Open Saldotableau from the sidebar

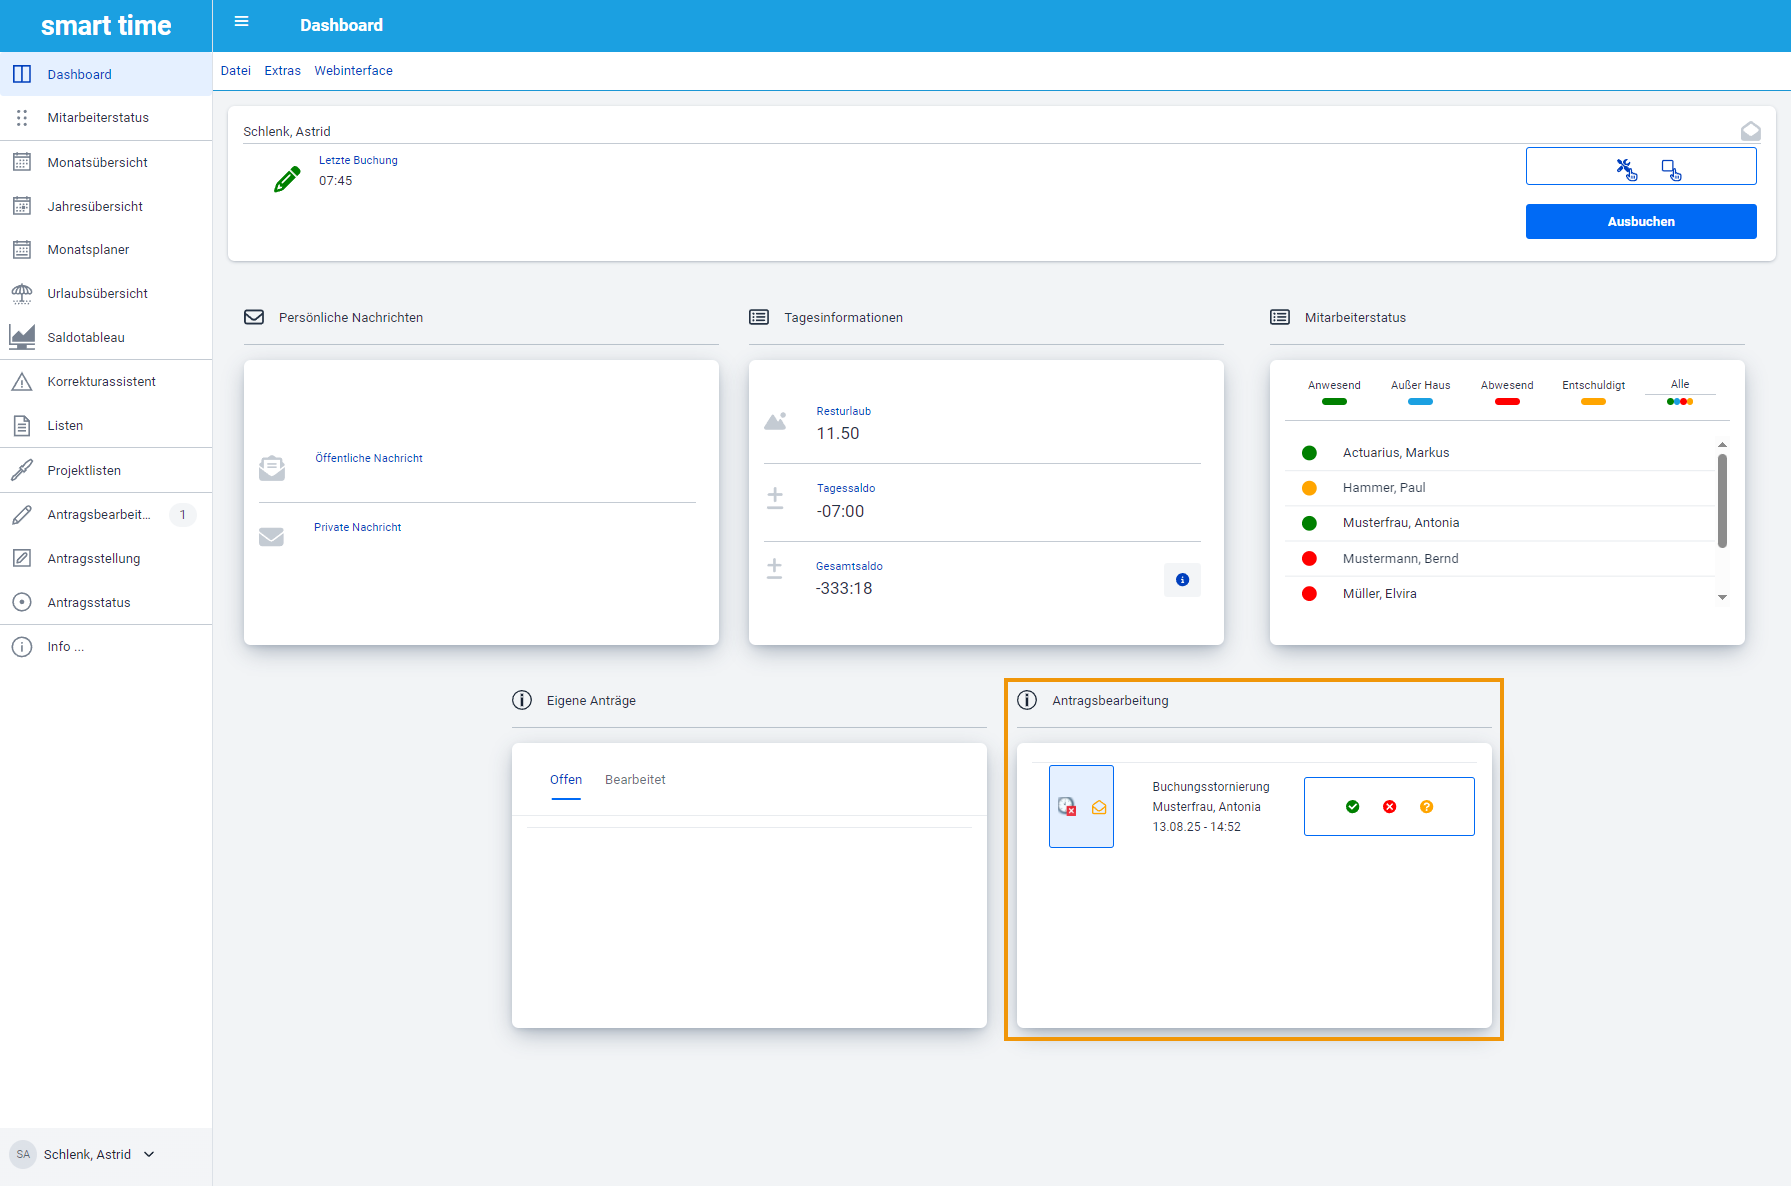[86, 338]
